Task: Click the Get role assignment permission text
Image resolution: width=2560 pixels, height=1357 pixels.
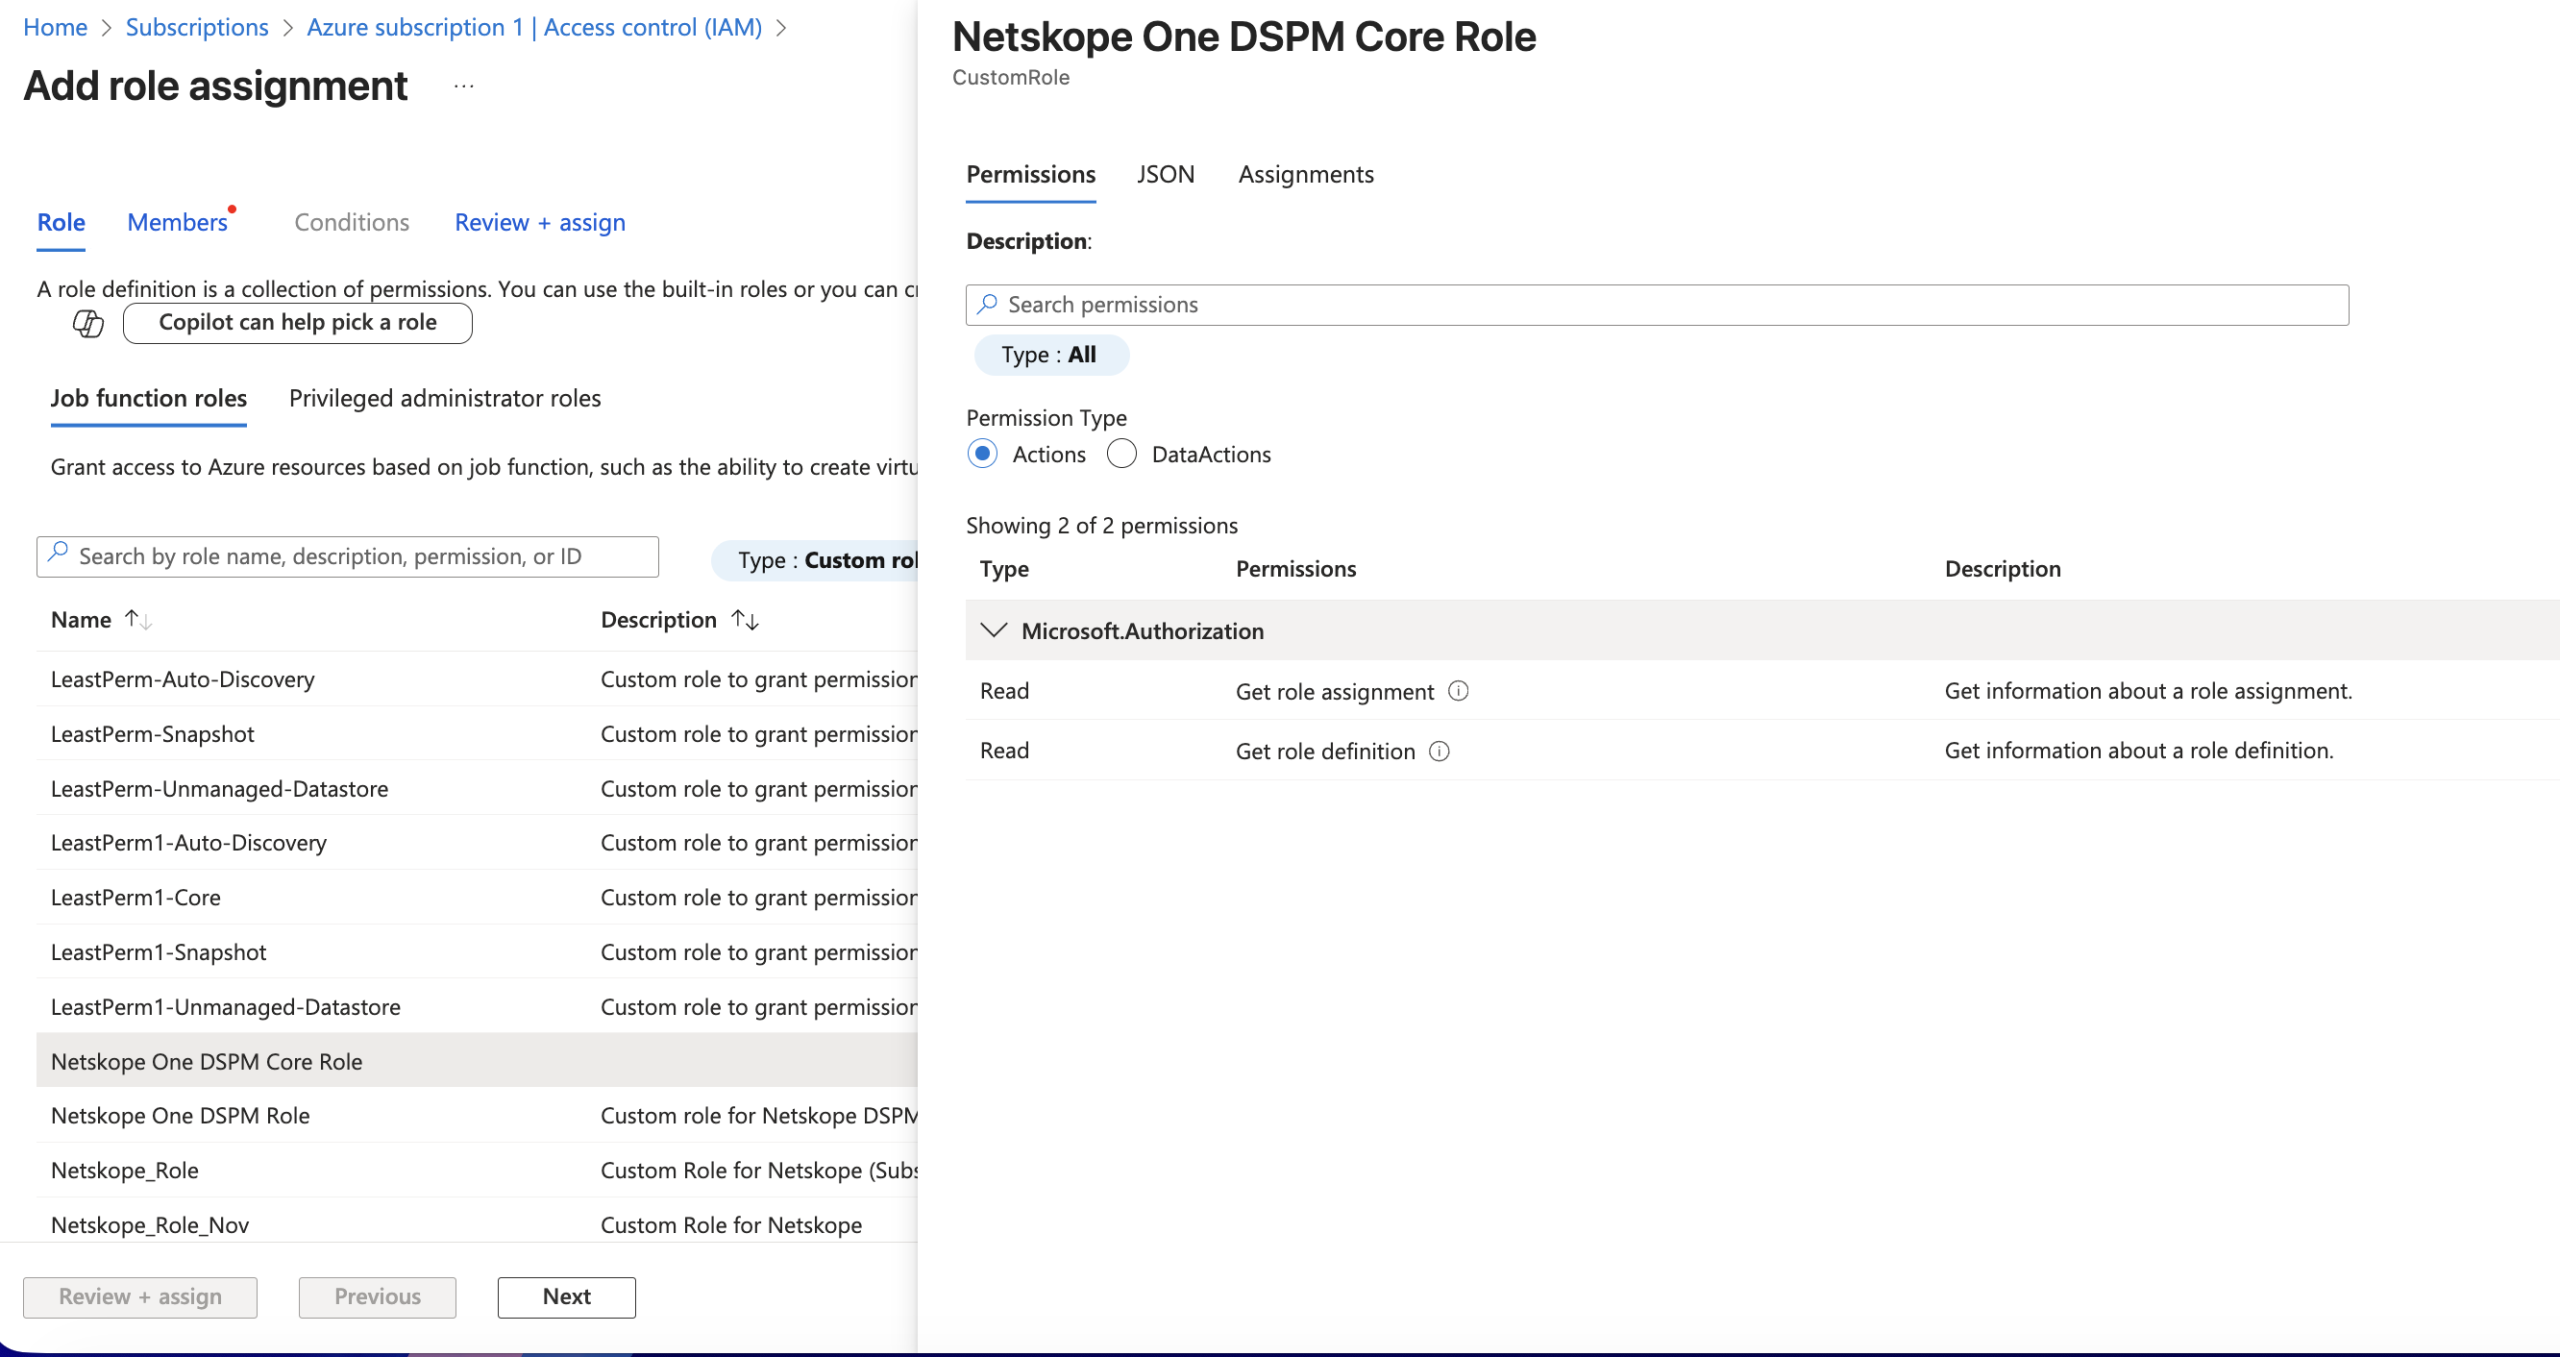Action: pyautogui.click(x=1335, y=692)
